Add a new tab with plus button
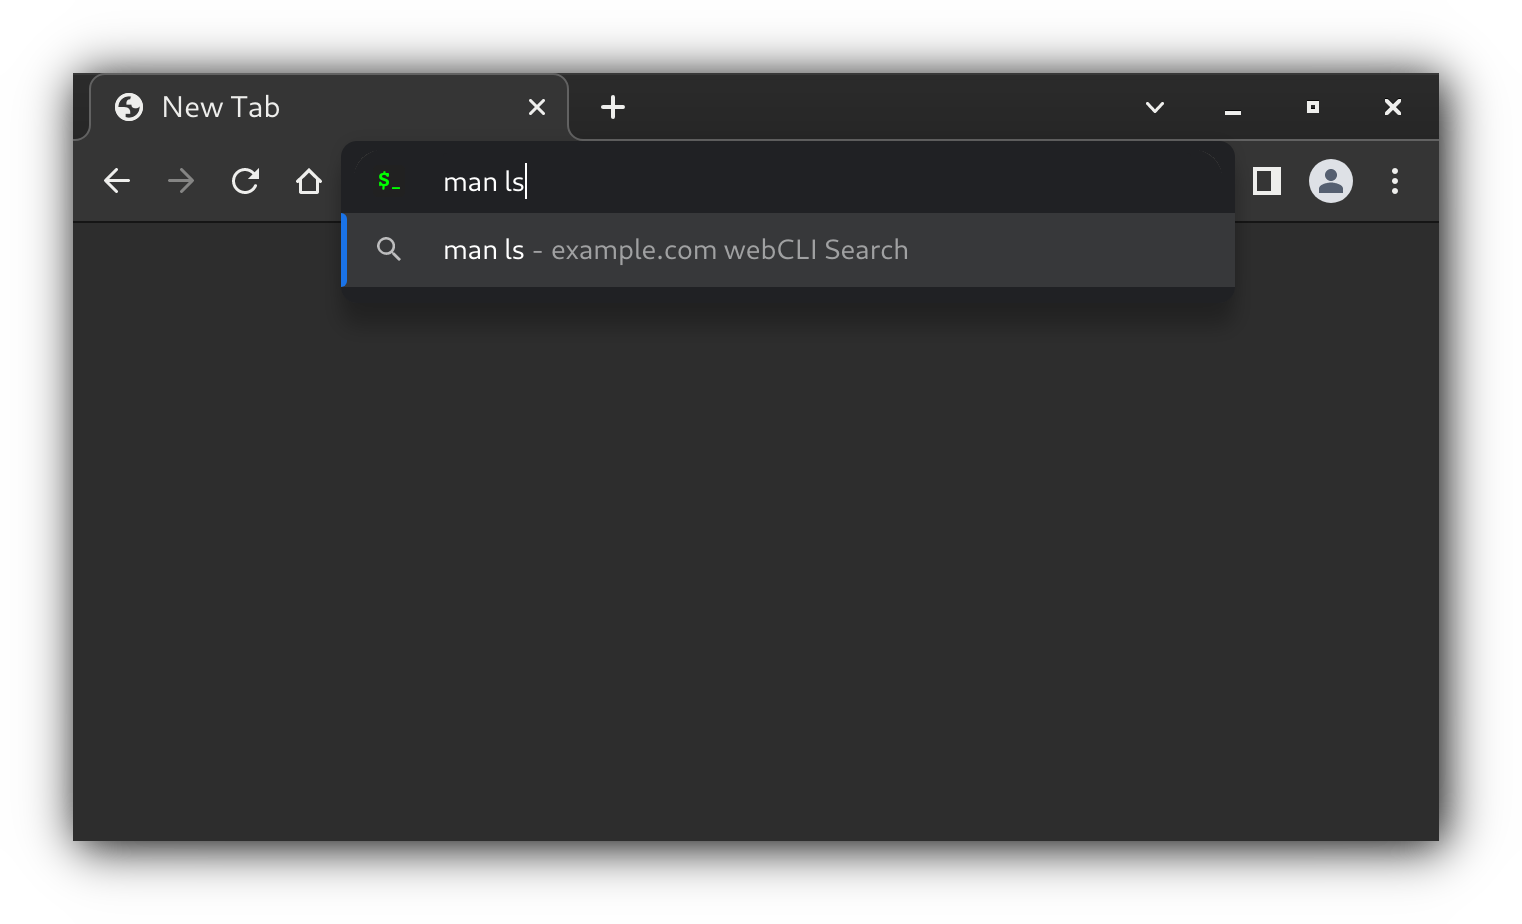1522x924 pixels. (613, 107)
